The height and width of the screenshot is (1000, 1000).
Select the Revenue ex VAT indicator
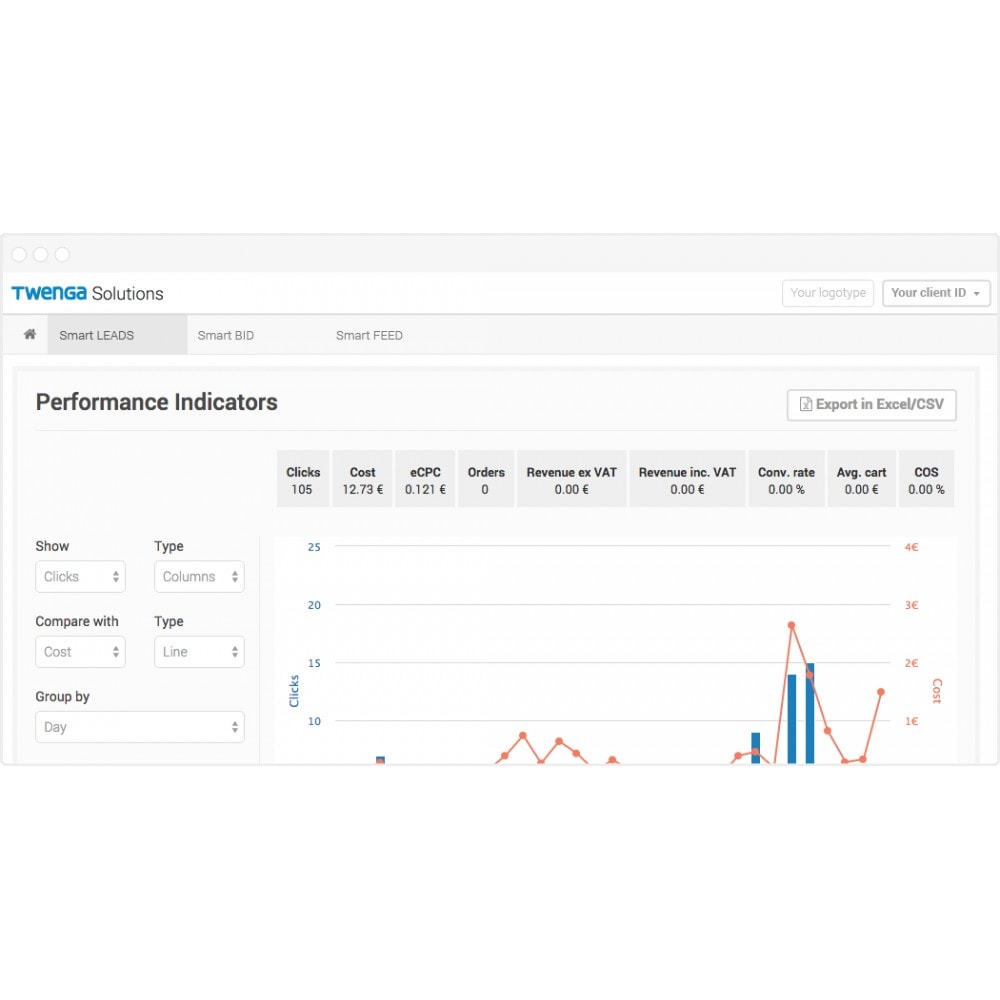coord(571,479)
